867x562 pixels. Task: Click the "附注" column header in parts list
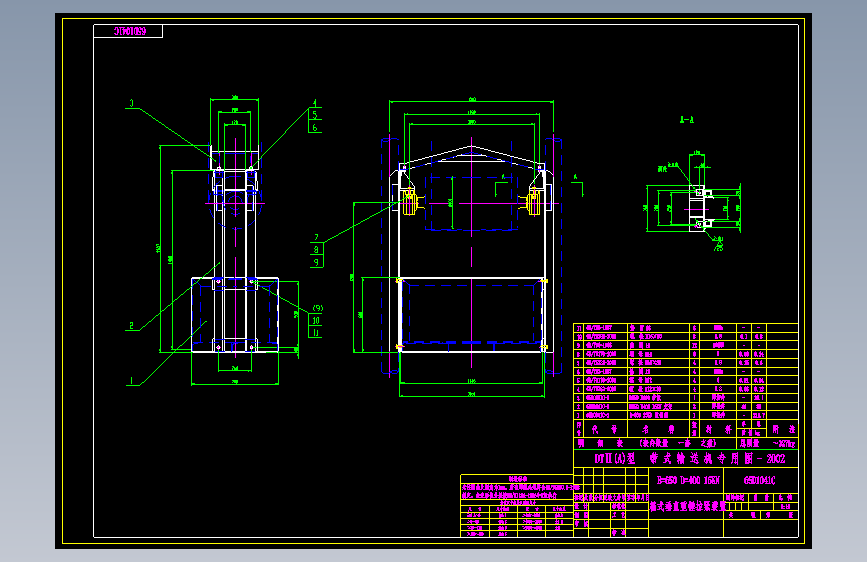(x=783, y=429)
